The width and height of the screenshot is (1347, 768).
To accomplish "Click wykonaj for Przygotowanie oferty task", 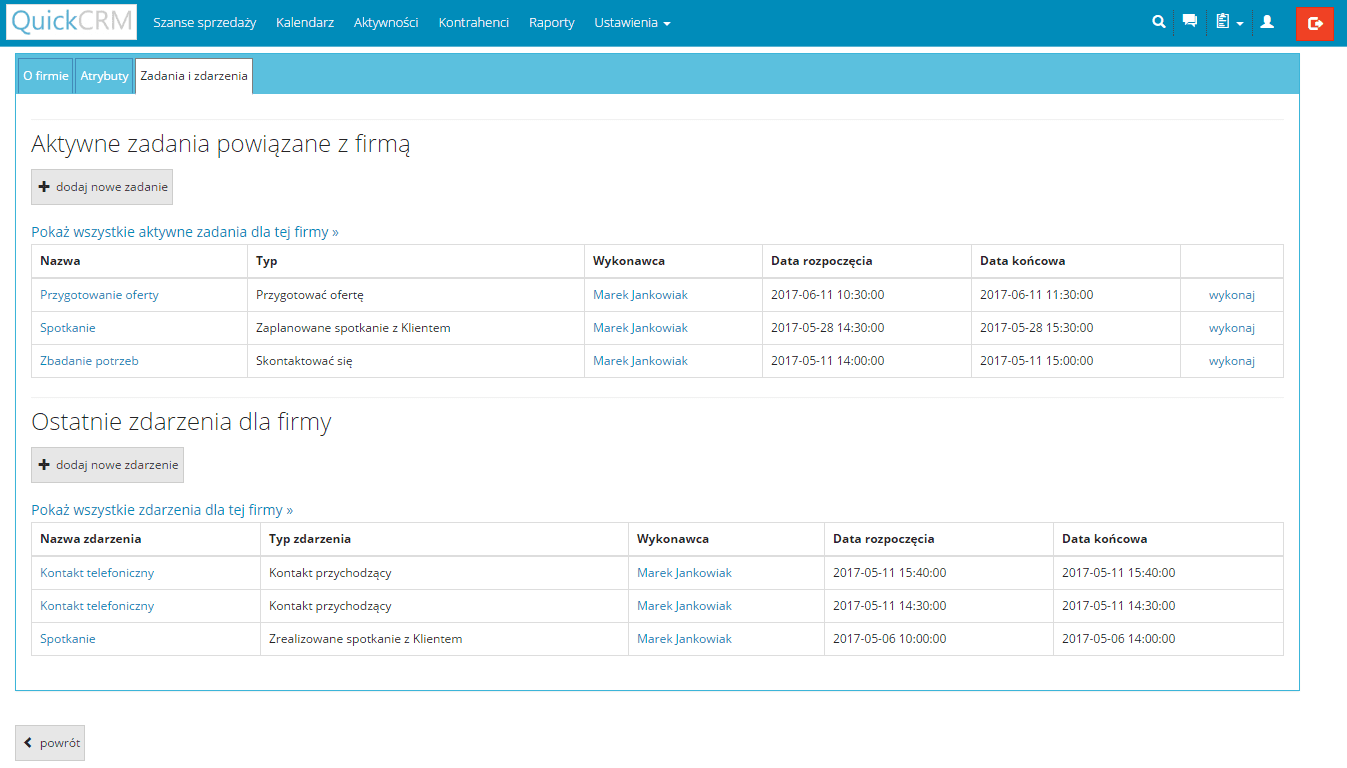I will coord(1231,295).
